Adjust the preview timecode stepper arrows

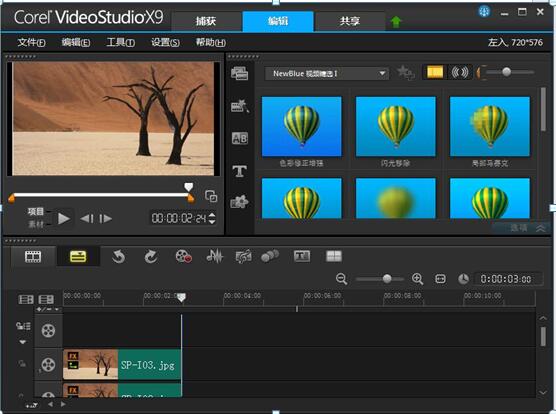(x=212, y=218)
